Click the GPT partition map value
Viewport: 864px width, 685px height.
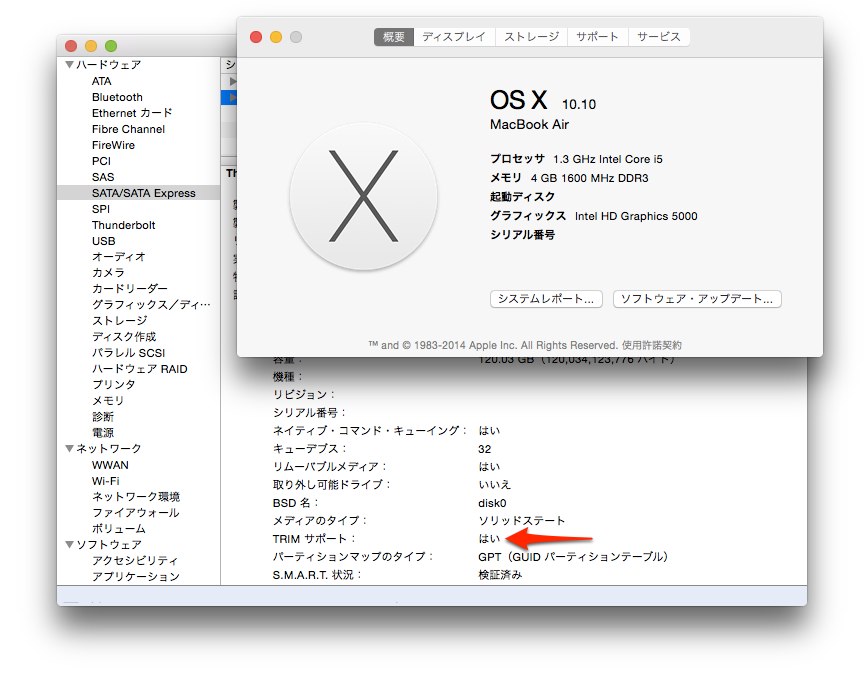coord(573,557)
